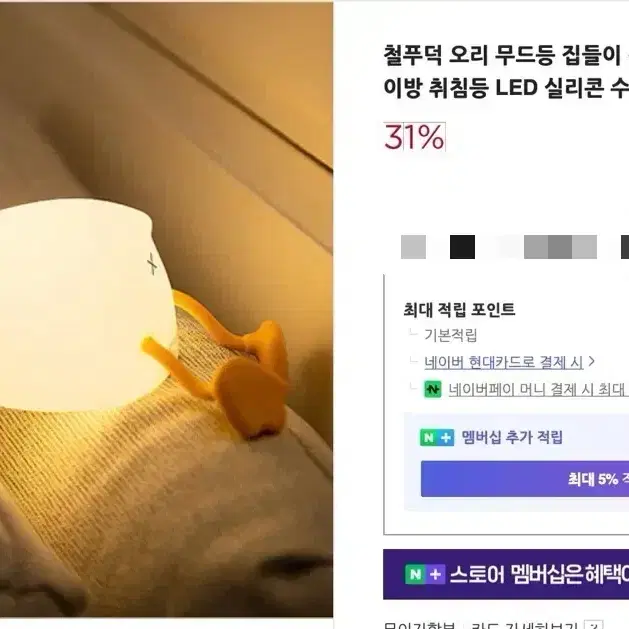The height and width of the screenshot is (629, 629).
Task: Open the 스토어 멤버십은 혜택 banner
Action: 506,574
